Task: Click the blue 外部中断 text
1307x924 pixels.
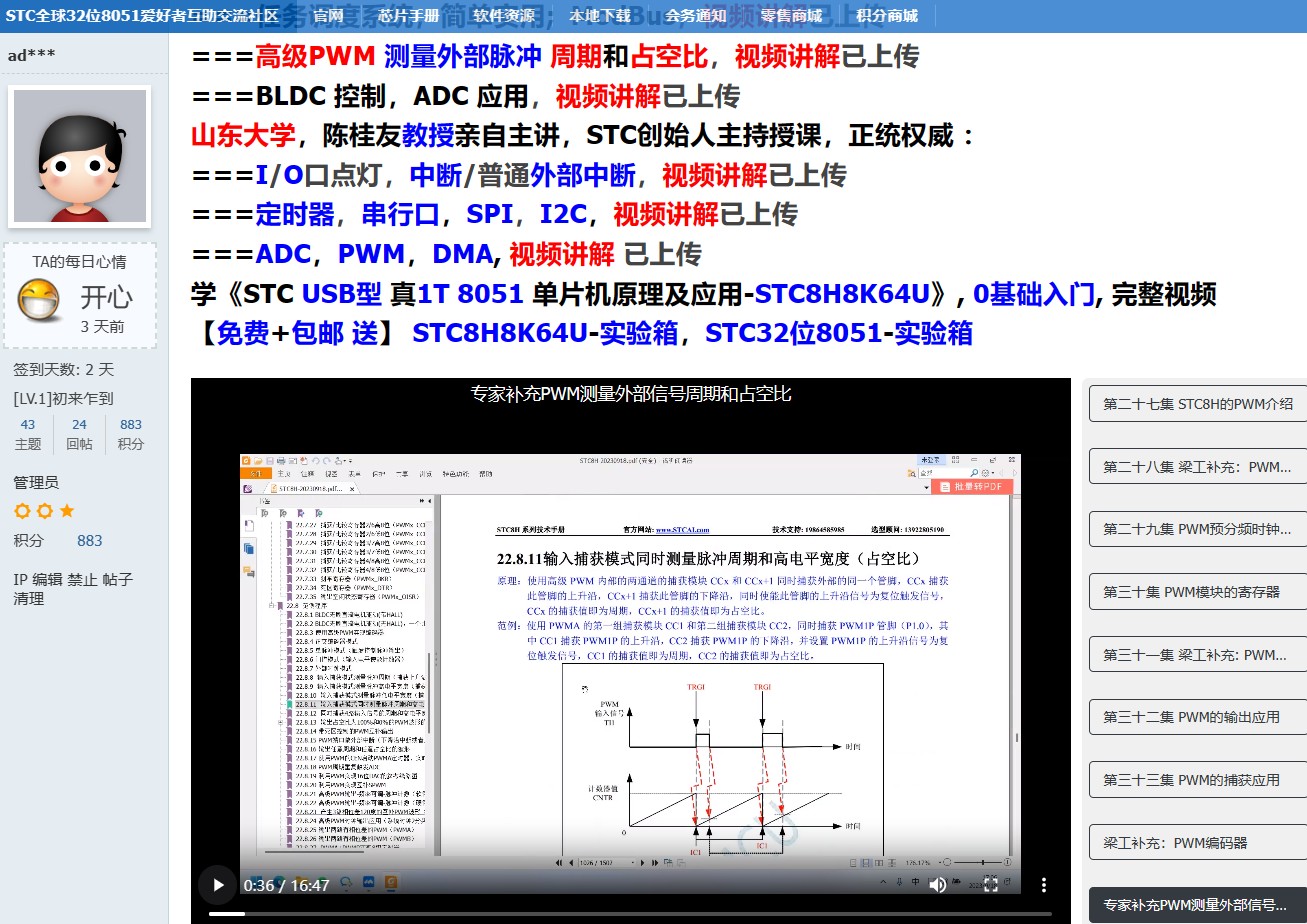Action: click(583, 175)
